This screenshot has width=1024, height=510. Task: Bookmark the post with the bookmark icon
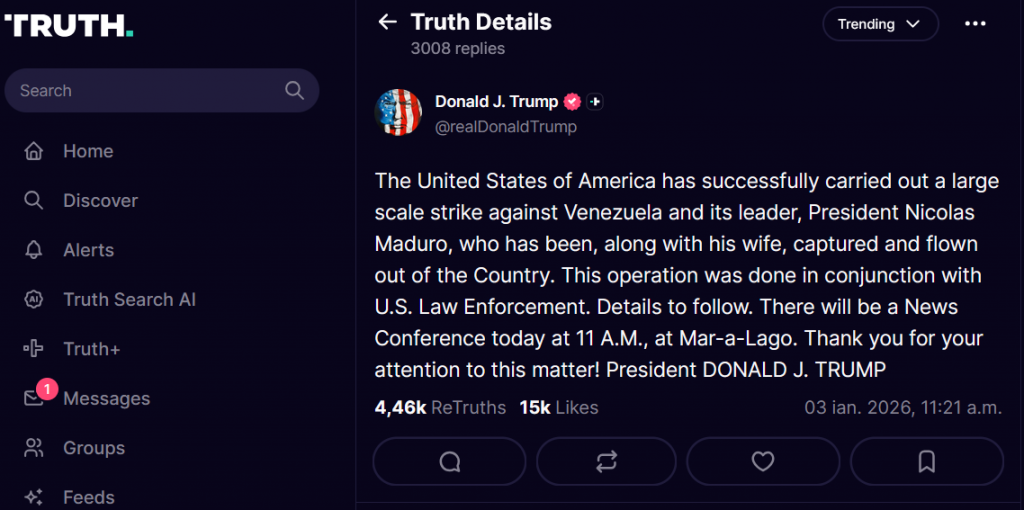point(926,461)
